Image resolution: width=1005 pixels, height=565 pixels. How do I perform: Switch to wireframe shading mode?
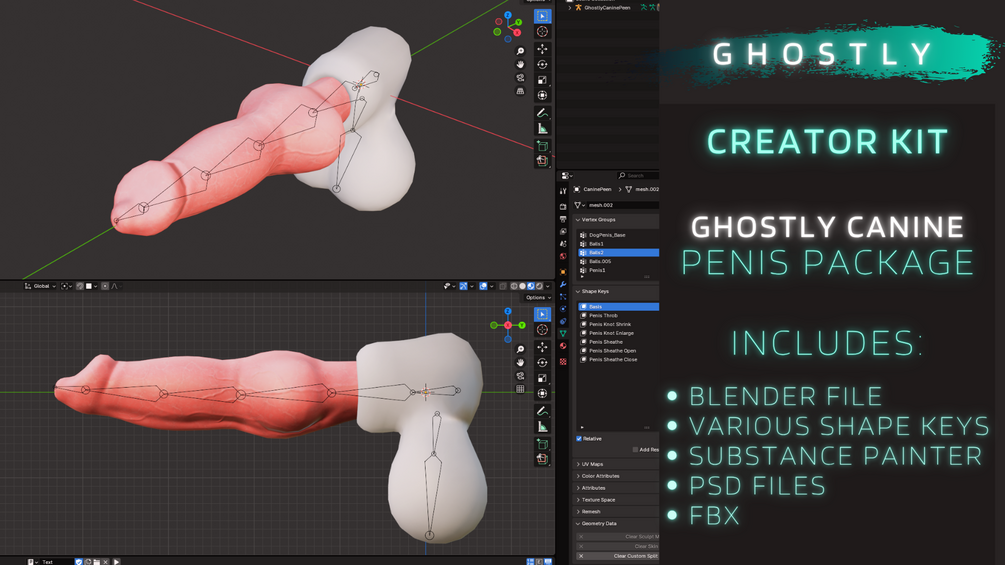[514, 286]
